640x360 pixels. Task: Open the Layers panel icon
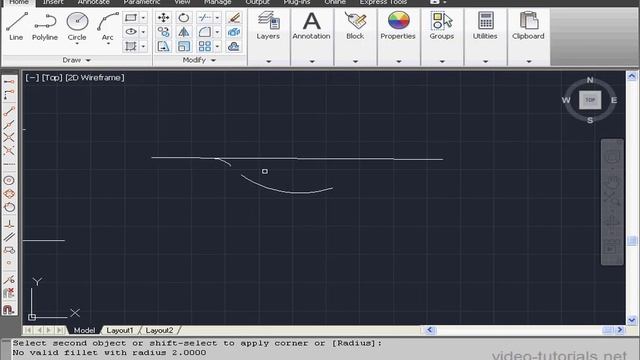tap(268, 20)
